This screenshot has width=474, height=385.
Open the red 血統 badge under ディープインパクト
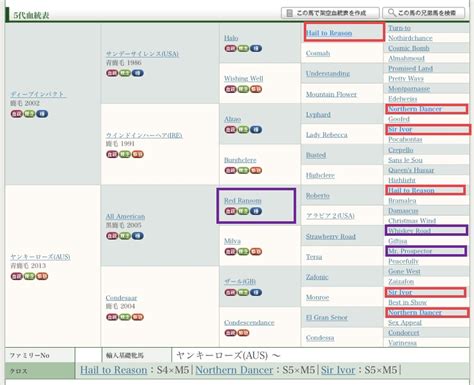pyautogui.click(x=16, y=114)
